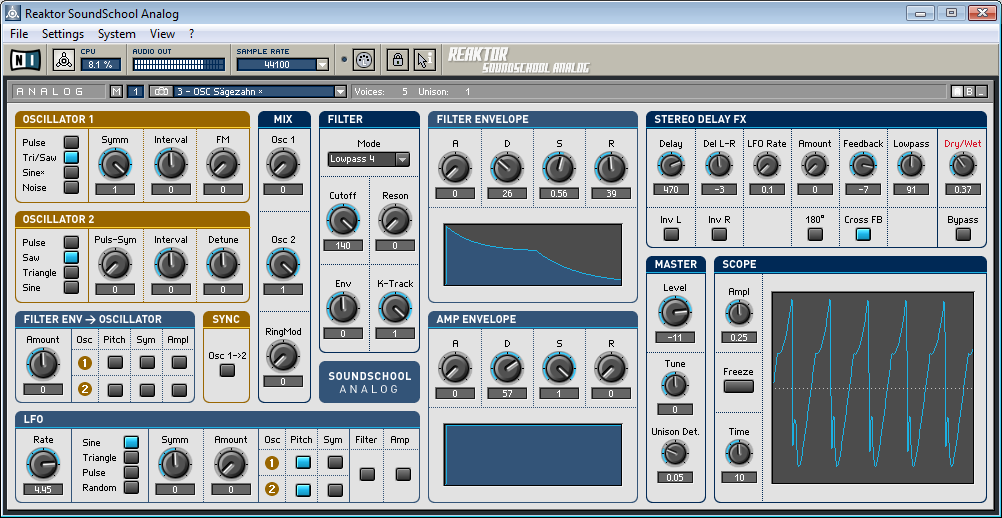
Task: Click the RingMod mix knob
Action: click(283, 356)
